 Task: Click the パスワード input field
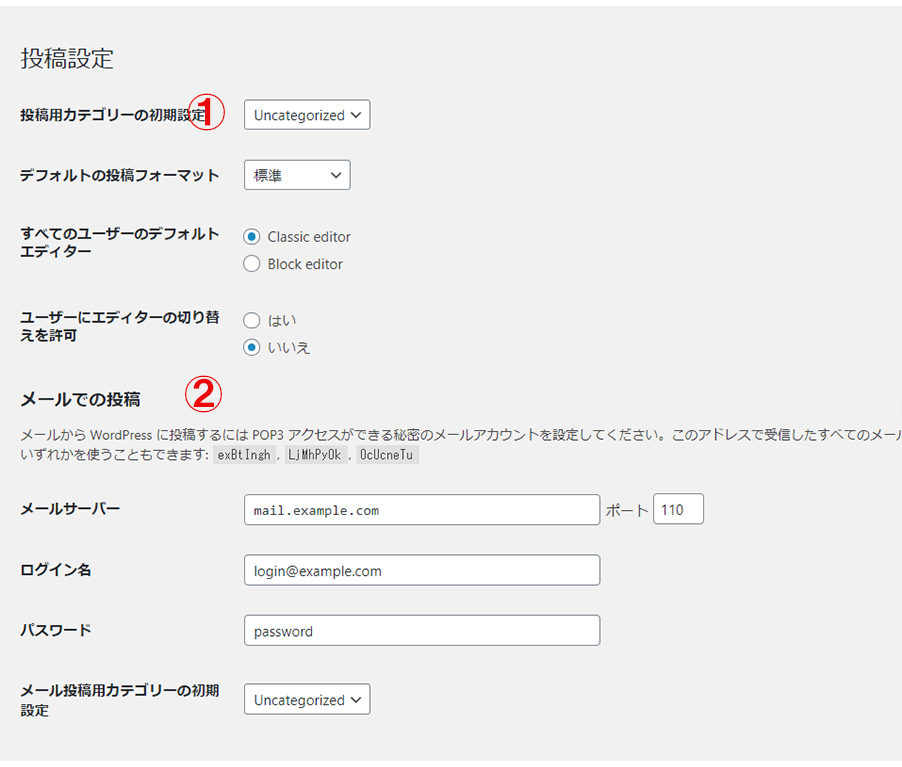click(421, 630)
